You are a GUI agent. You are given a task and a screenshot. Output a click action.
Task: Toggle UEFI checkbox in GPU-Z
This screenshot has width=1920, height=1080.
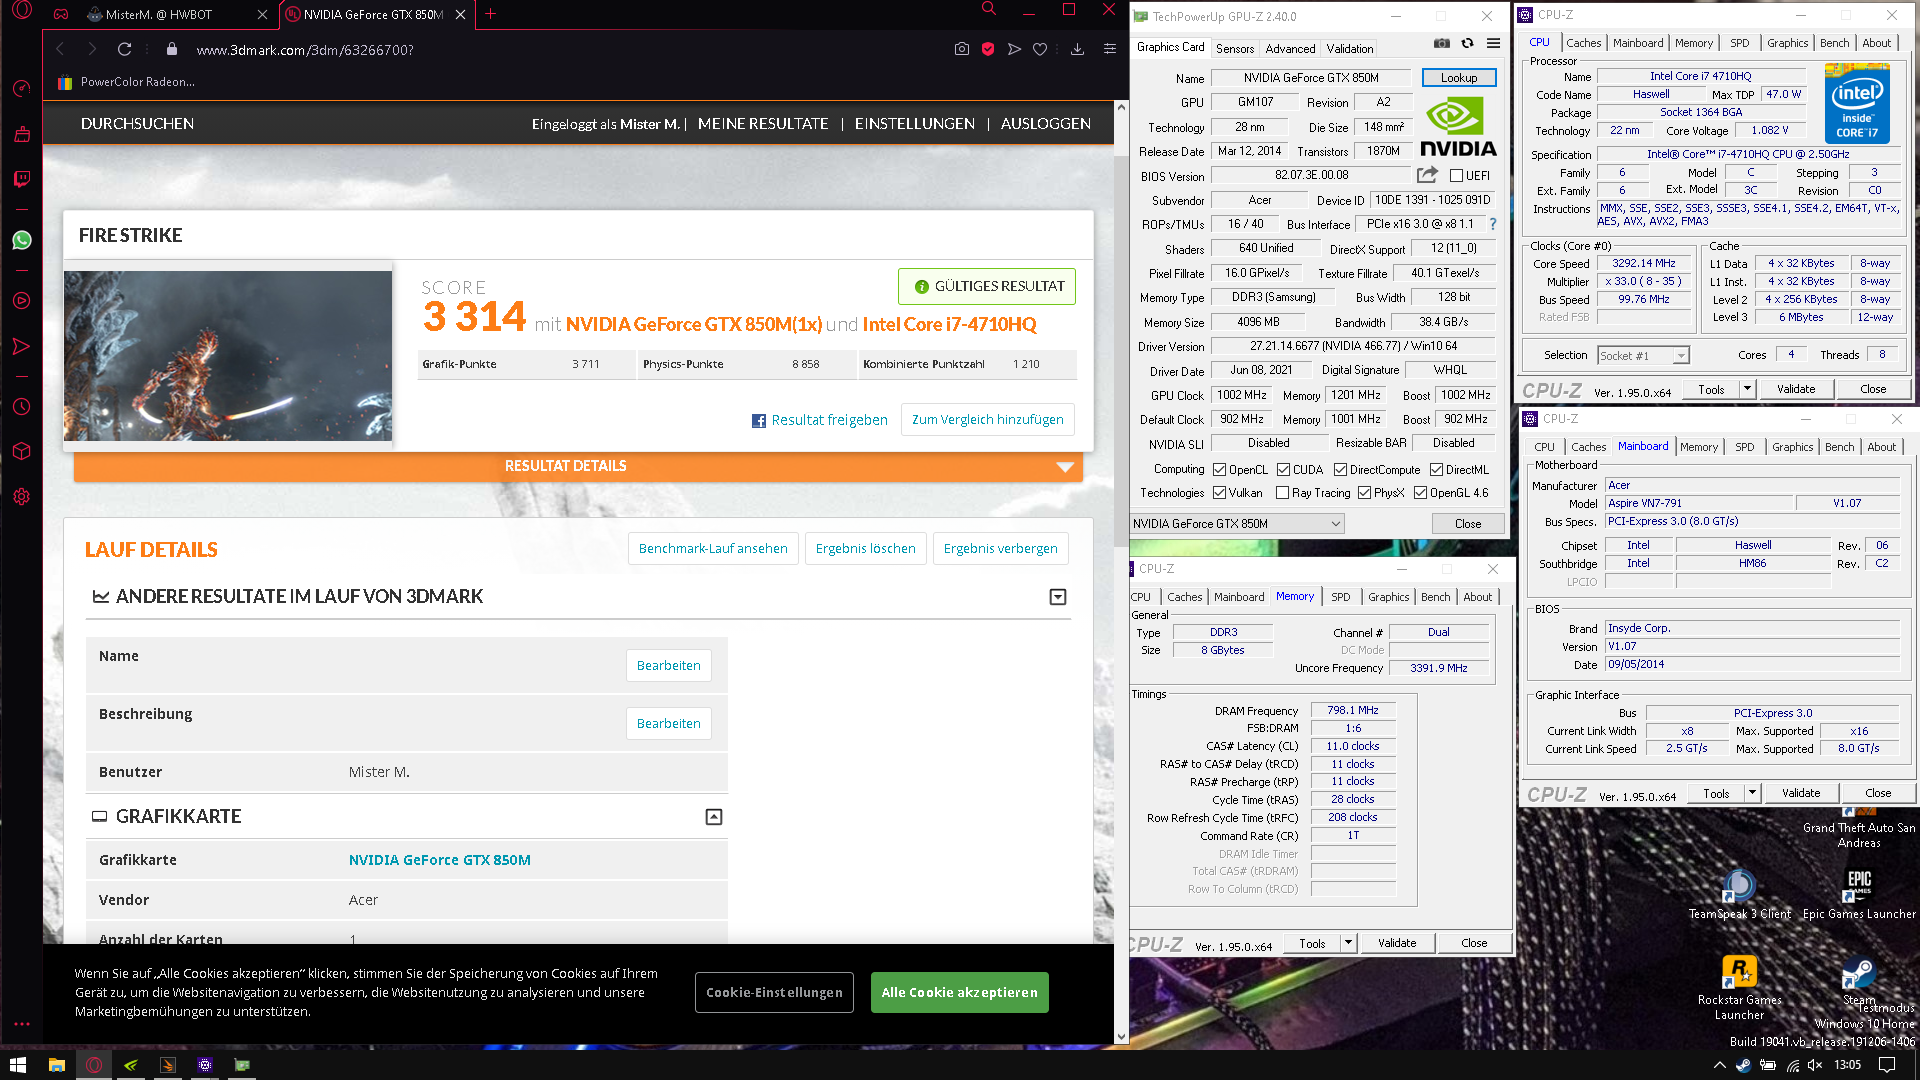1456,176
